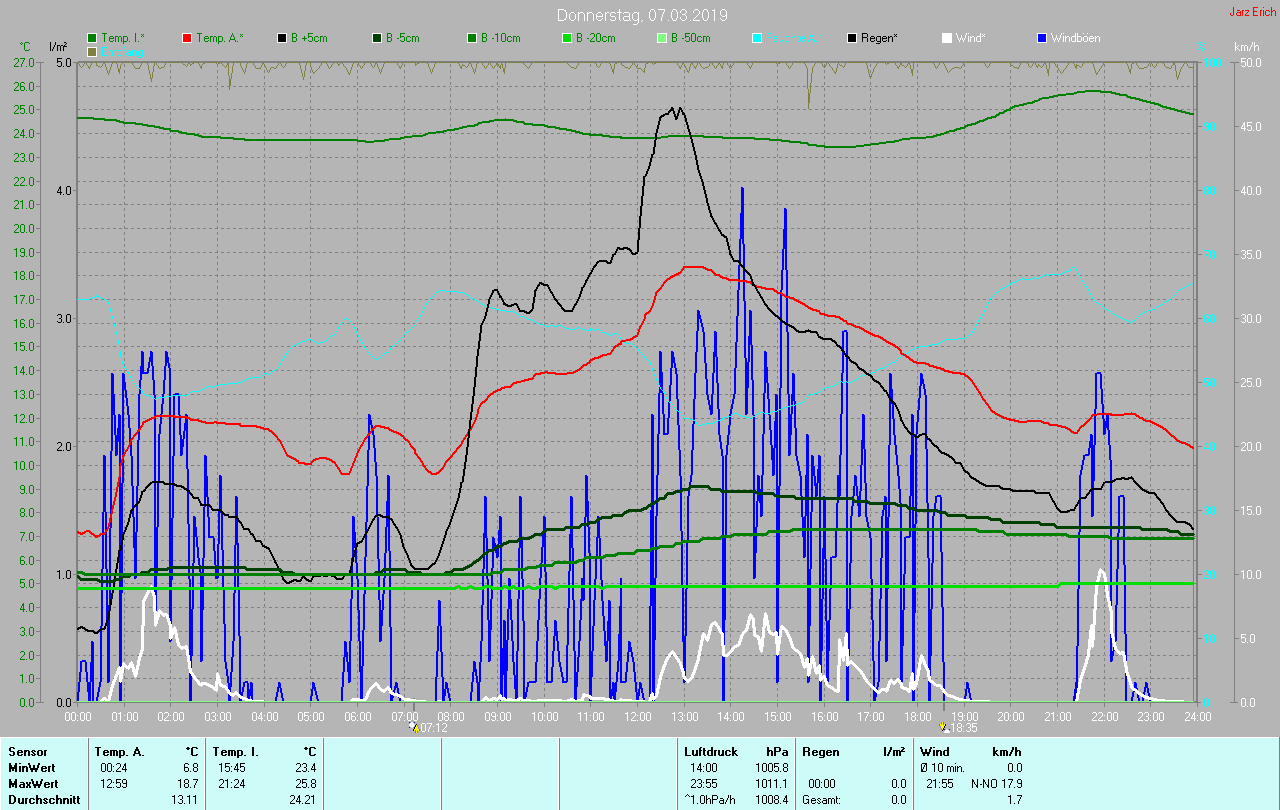Click the red Temp. A.* legend swatch
Viewport: 1280px width, 810px height.
(x=187, y=38)
